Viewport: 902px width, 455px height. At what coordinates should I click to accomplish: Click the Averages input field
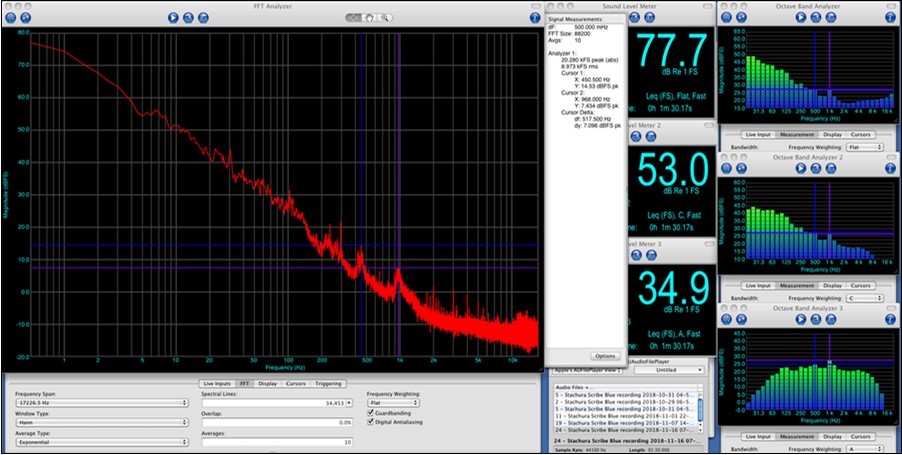tap(279, 441)
